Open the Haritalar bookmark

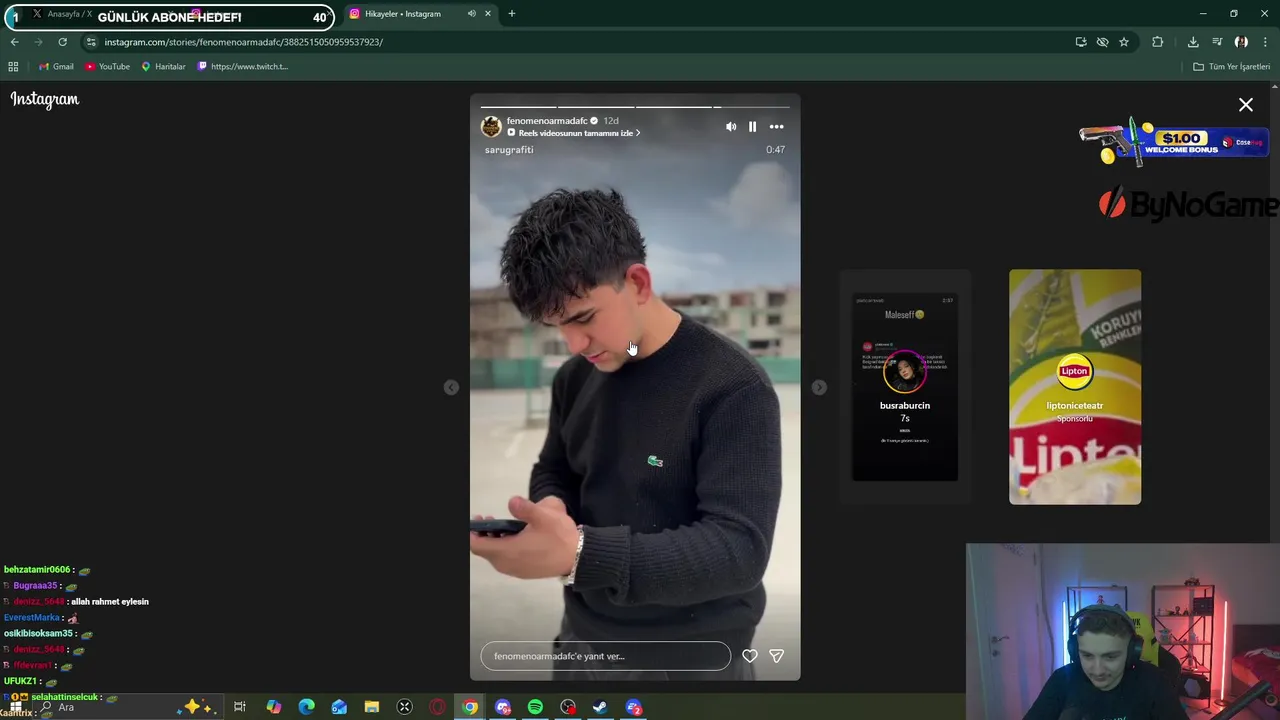click(x=163, y=67)
